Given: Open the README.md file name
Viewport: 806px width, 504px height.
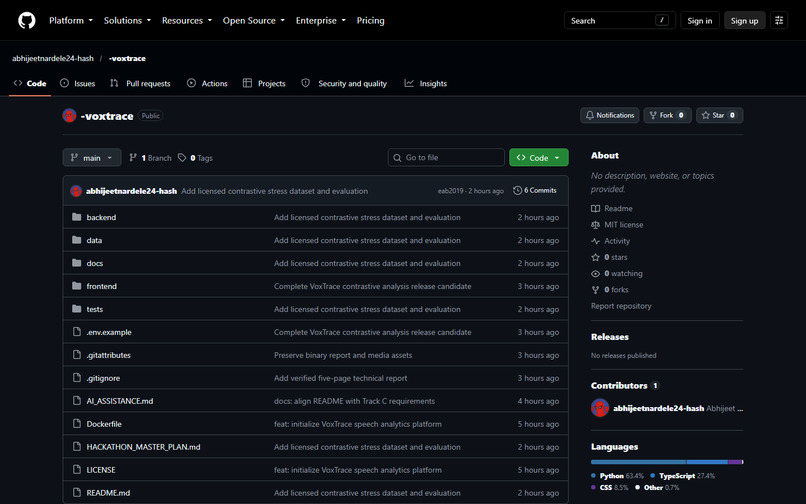Looking at the screenshot, I should (108, 493).
